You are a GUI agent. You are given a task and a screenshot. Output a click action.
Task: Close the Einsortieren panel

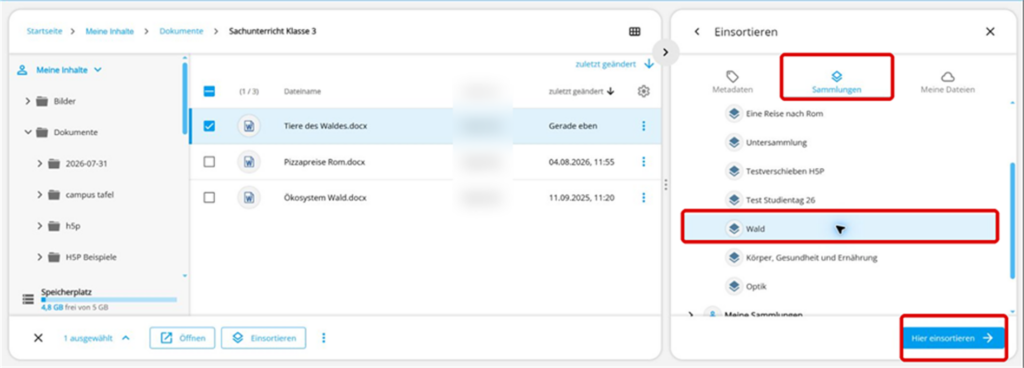[x=990, y=31]
